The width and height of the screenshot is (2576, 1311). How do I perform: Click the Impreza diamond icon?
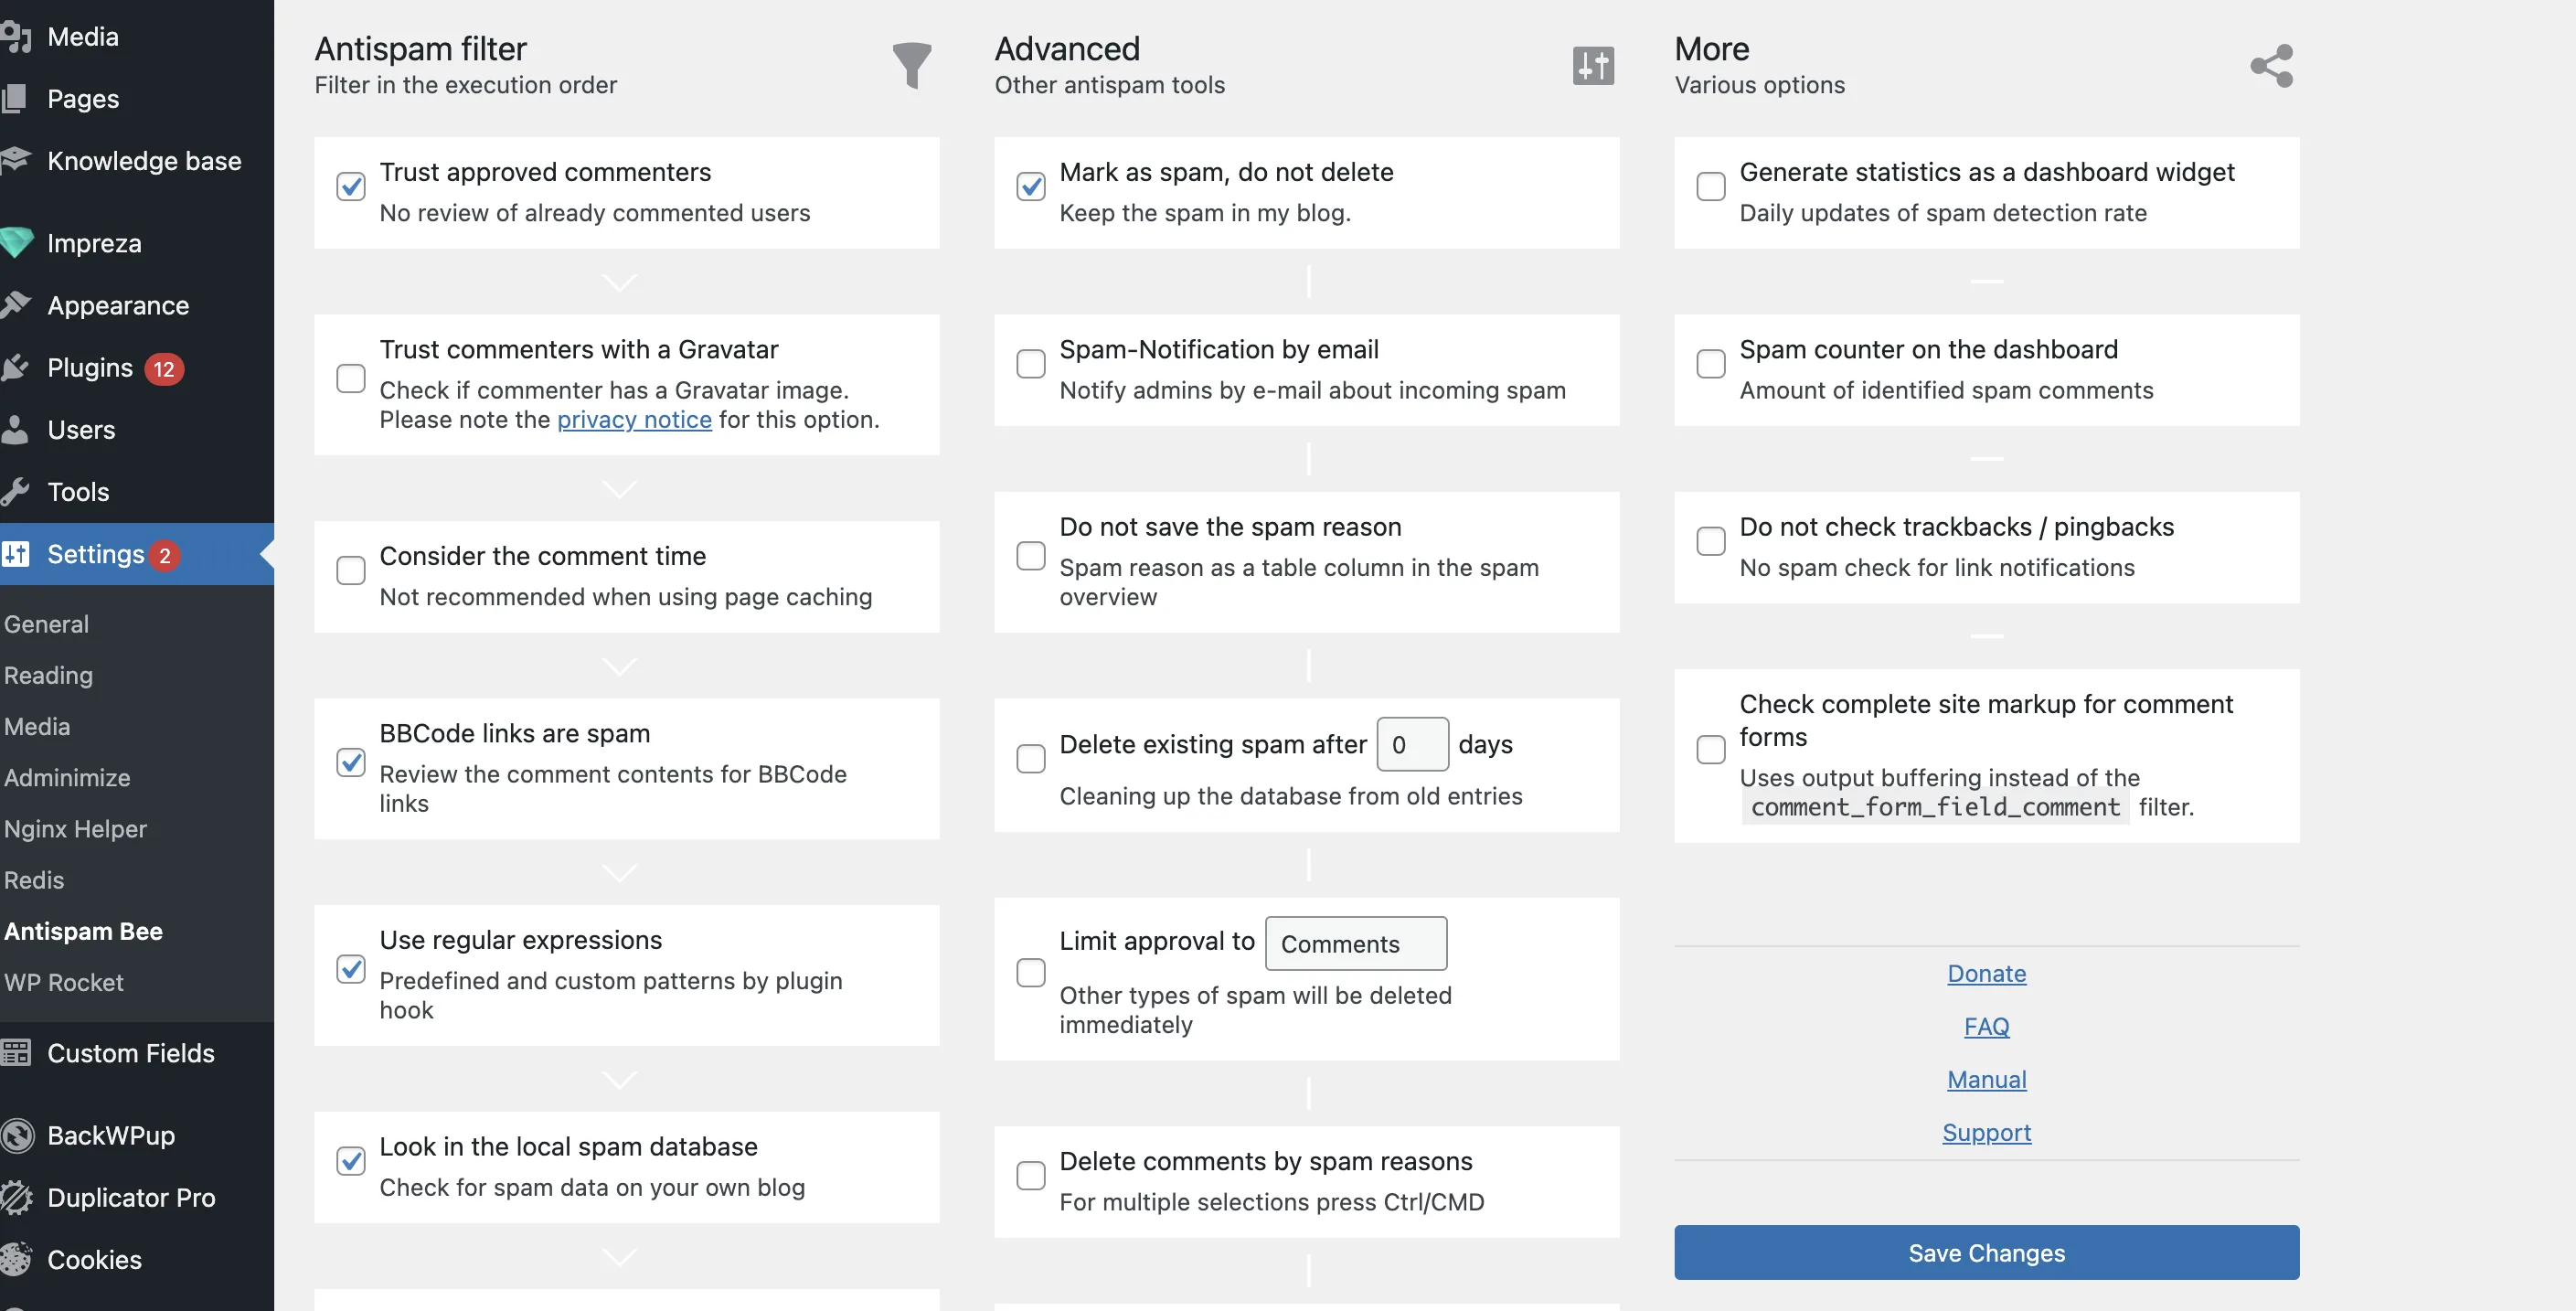pyautogui.click(x=16, y=243)
